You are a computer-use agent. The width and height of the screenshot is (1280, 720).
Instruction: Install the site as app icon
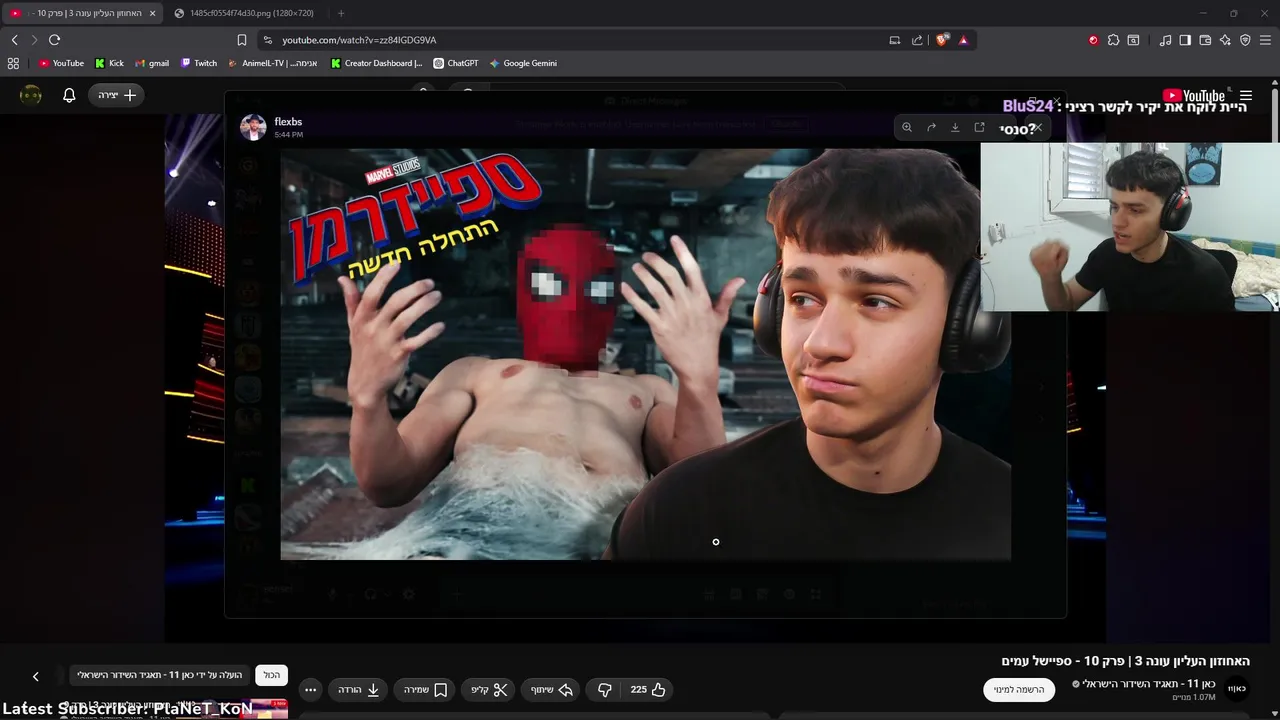894,40
